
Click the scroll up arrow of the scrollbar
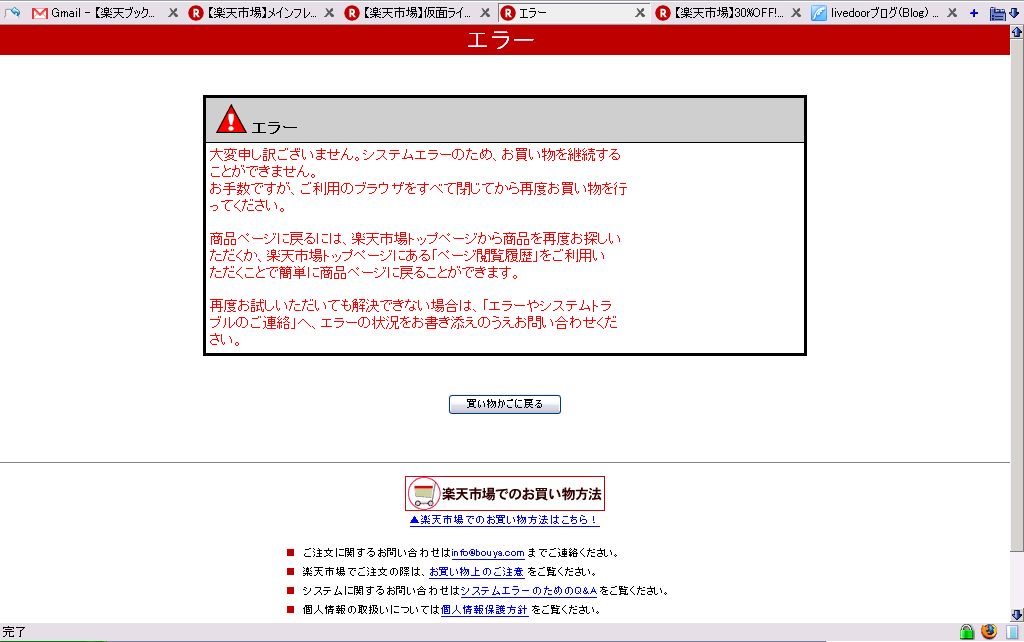(x=1017, y=31)
